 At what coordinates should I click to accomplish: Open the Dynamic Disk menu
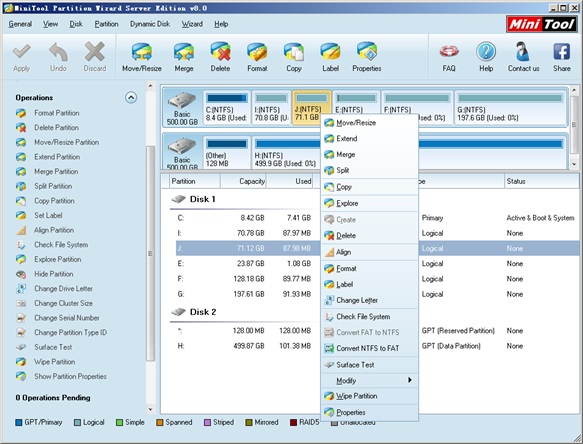[150, 24]
